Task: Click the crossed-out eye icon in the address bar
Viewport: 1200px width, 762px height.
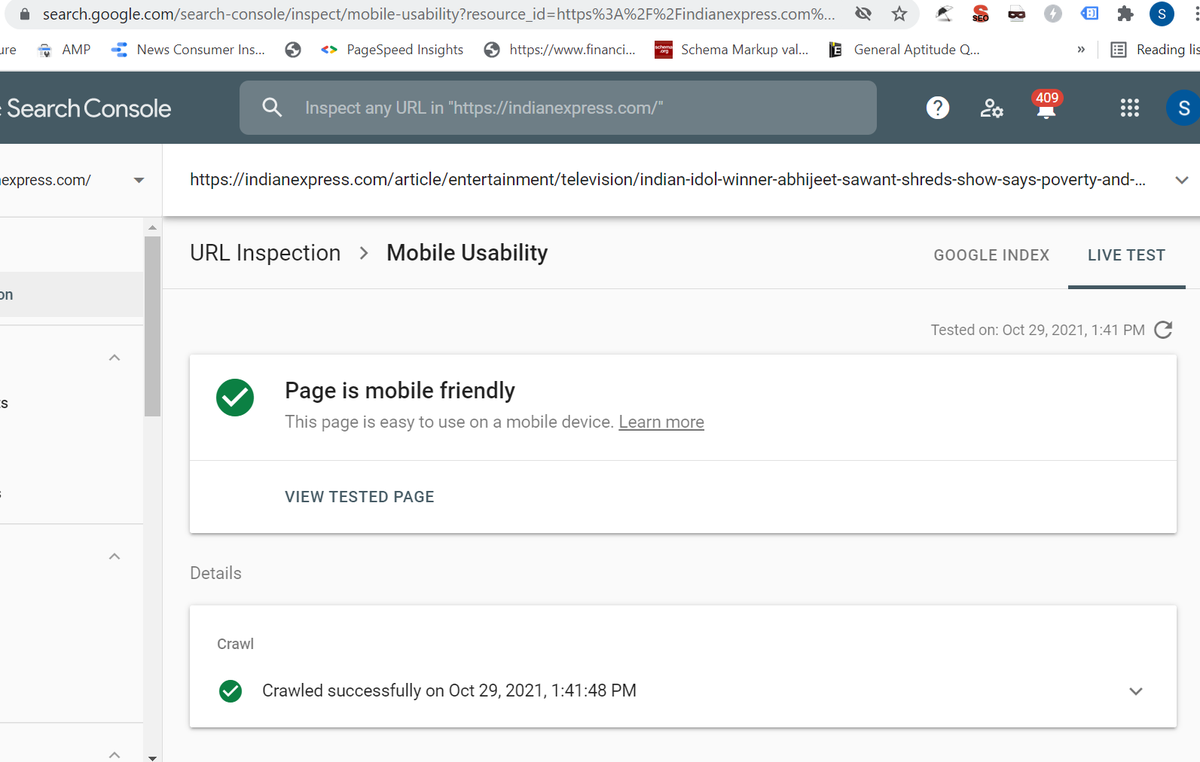Action: click(864, 15)
